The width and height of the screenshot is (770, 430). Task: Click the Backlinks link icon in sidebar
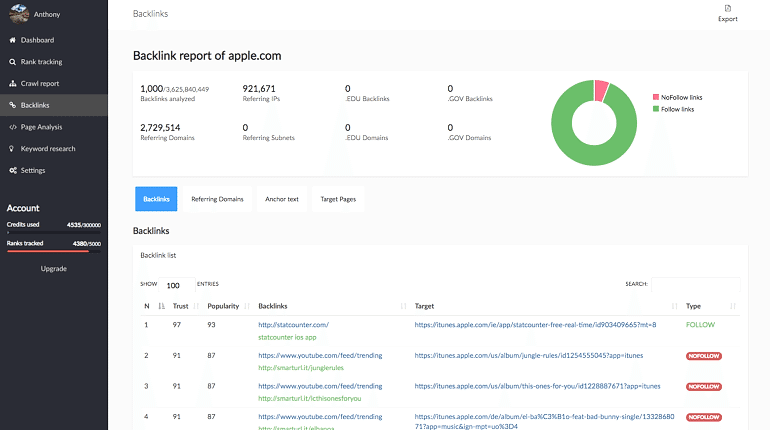click(x=12, y=105)
